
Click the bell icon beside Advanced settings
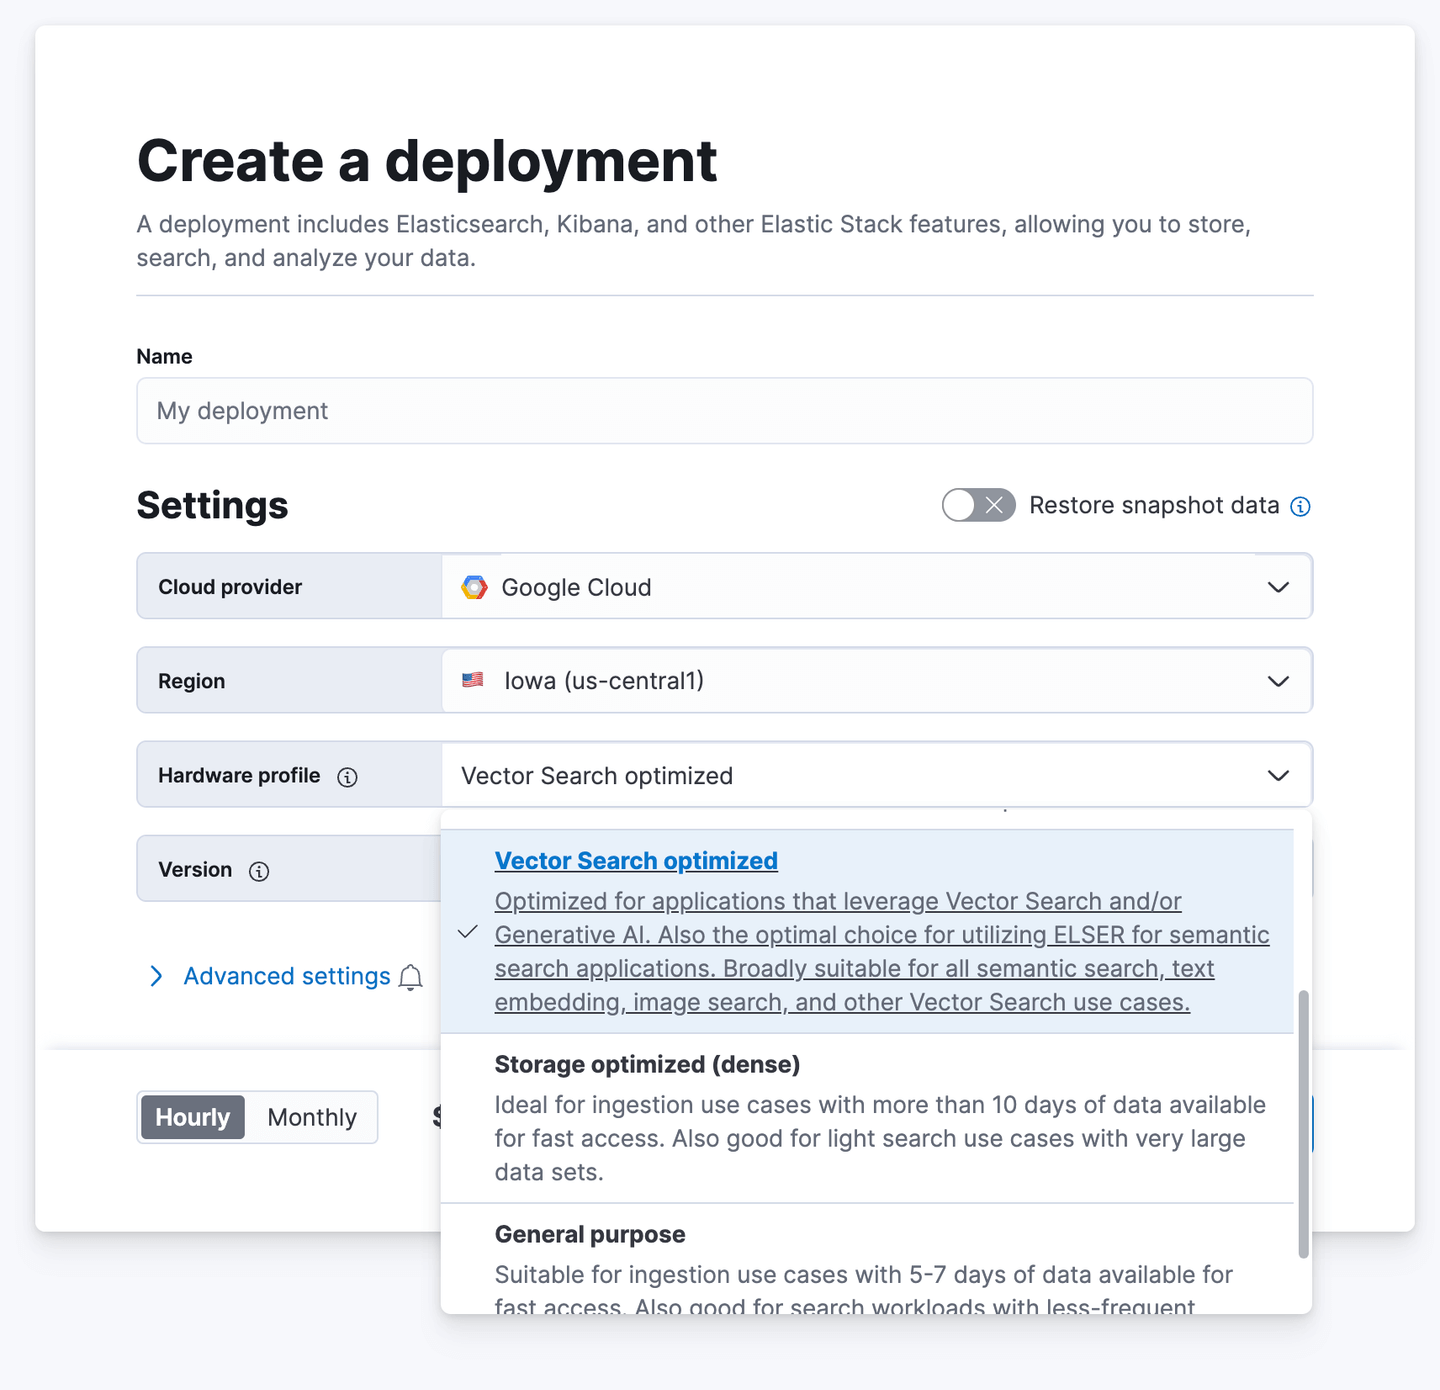click(x=410, y=978)
